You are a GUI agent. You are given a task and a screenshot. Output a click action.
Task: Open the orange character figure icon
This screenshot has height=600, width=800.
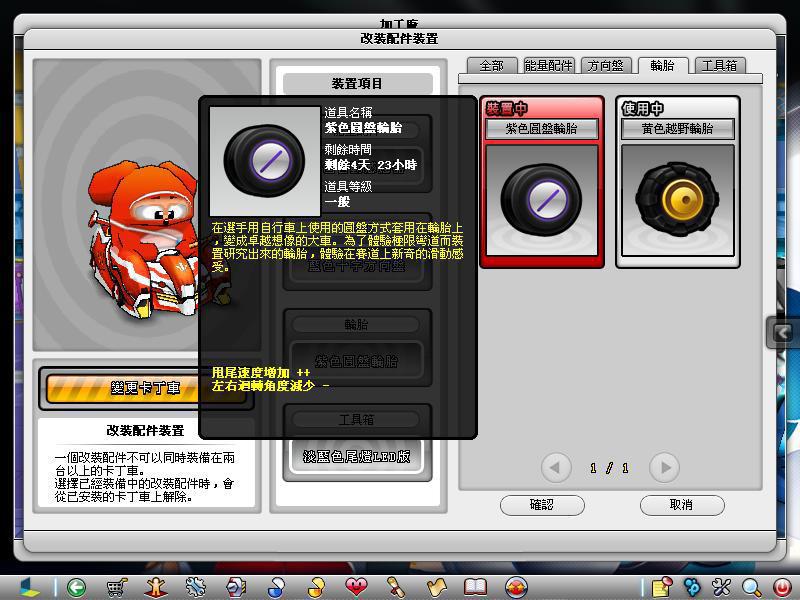point(156,587)
